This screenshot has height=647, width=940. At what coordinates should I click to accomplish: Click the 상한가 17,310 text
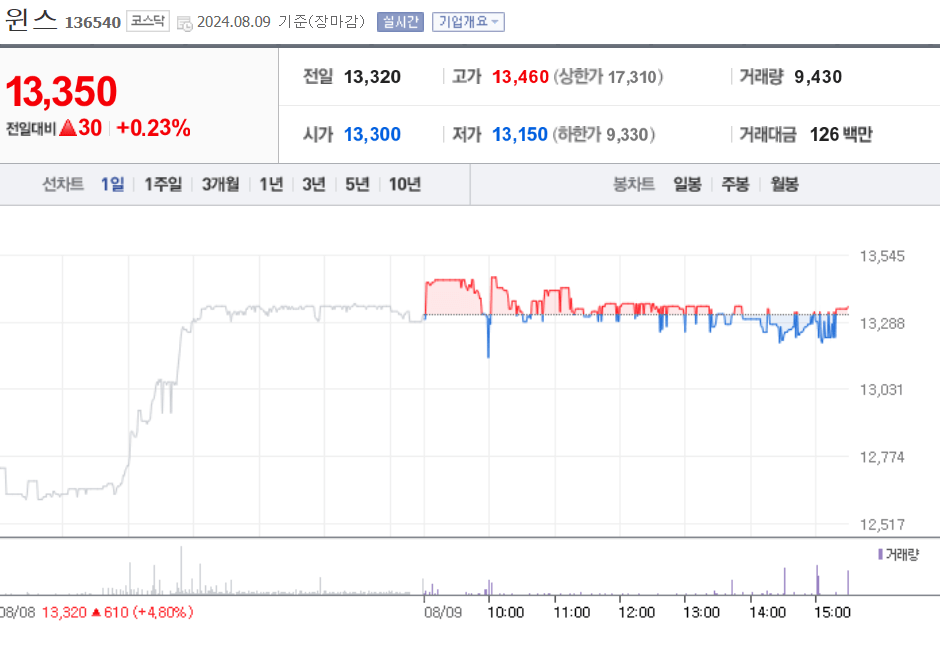coord(608,77)
